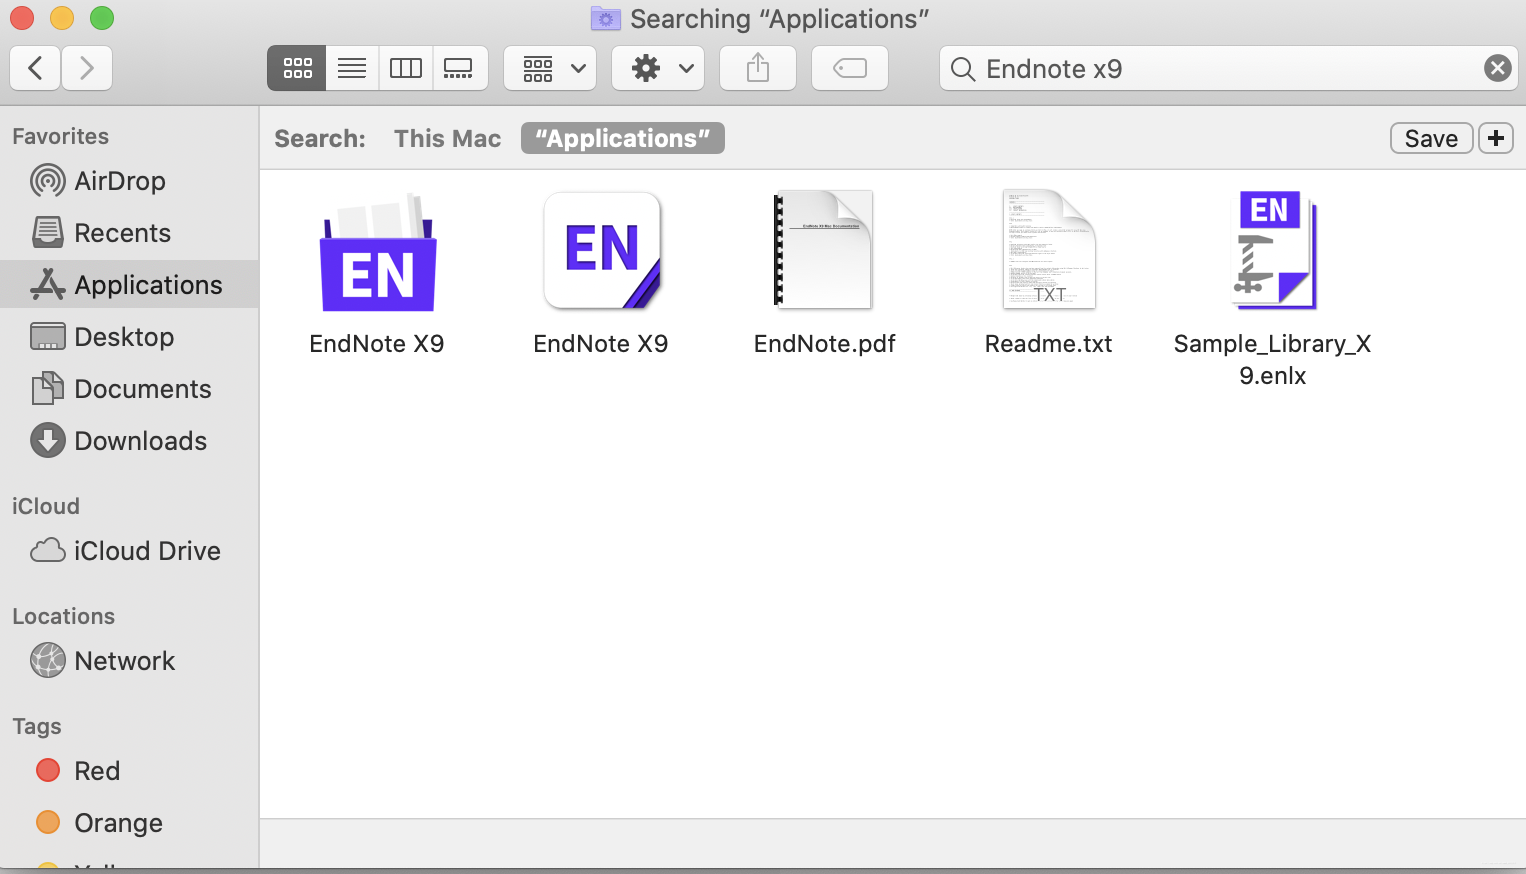Select the EndNote X9 folder icon
Screen dimensions: 1526x874
coord(377,252)
